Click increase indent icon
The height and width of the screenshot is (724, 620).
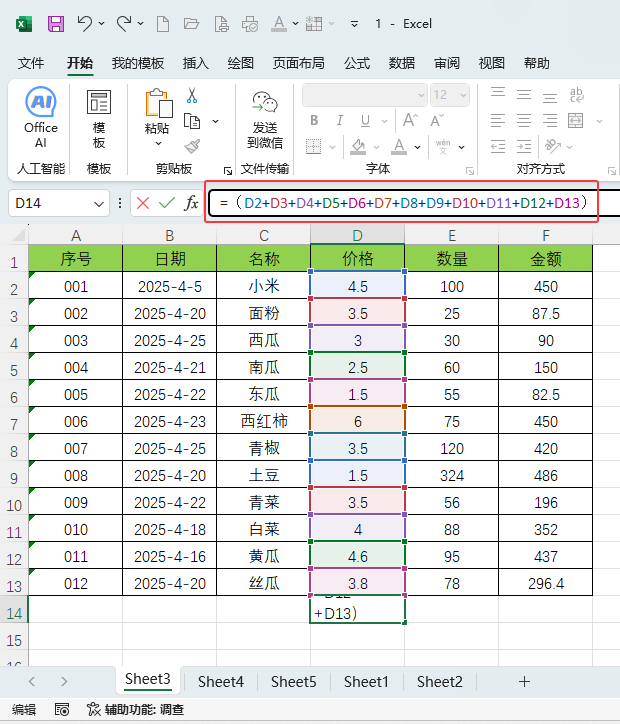524,147
